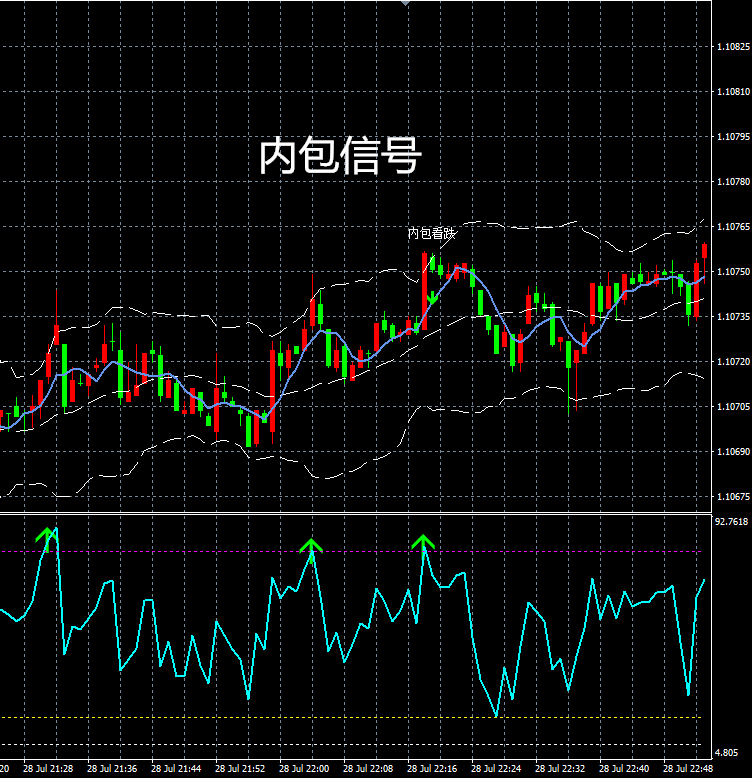The width and height of the screenshot is (752, 778).
Task: Click time label 28 Jul 22:40
Action: click(624, 769)
